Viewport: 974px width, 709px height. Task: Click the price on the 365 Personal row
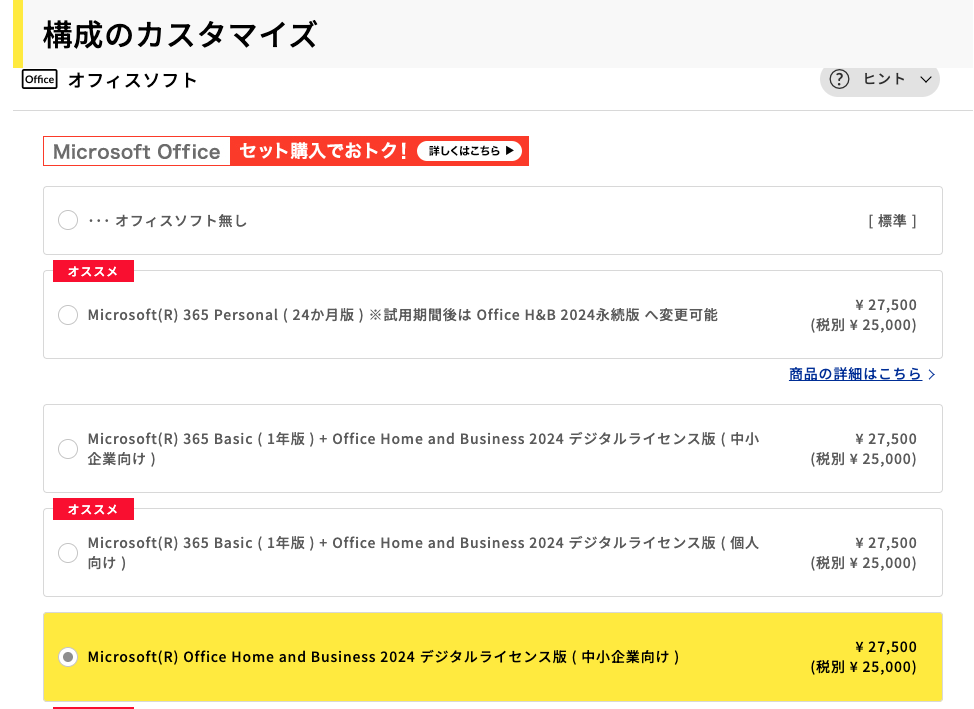point(863,315)
